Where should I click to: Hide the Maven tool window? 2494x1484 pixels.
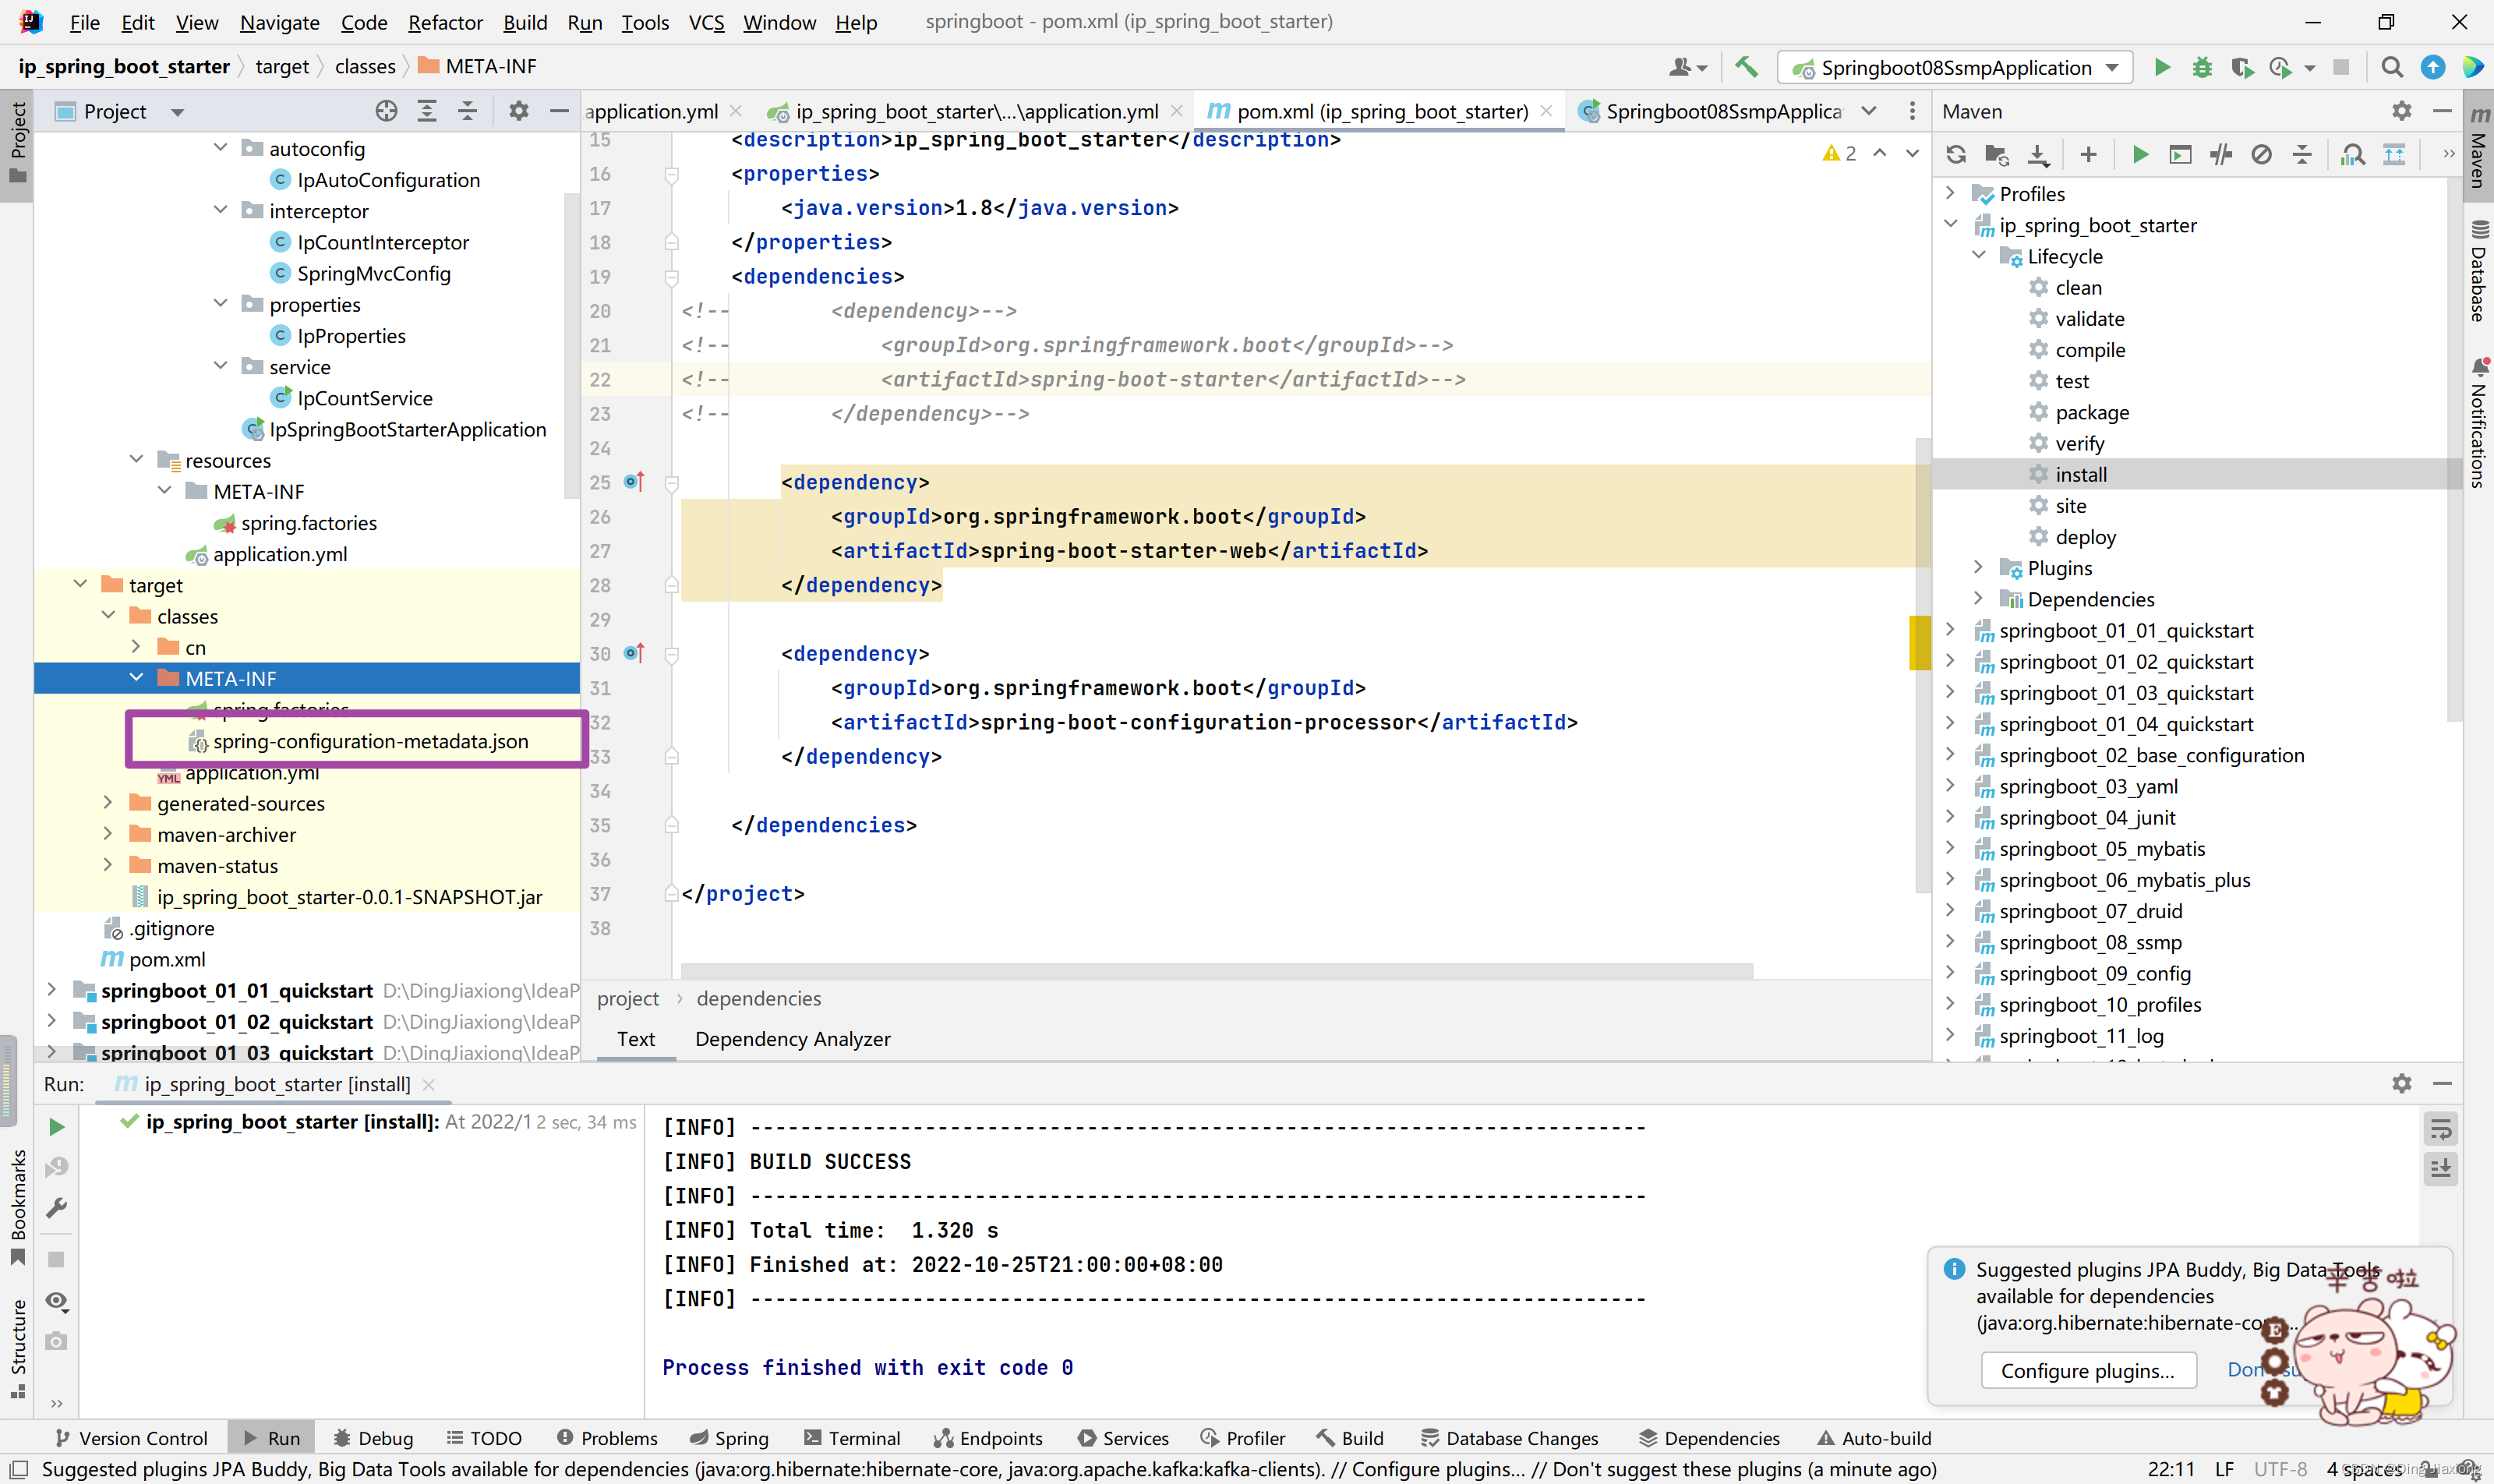pos(2442,111)
